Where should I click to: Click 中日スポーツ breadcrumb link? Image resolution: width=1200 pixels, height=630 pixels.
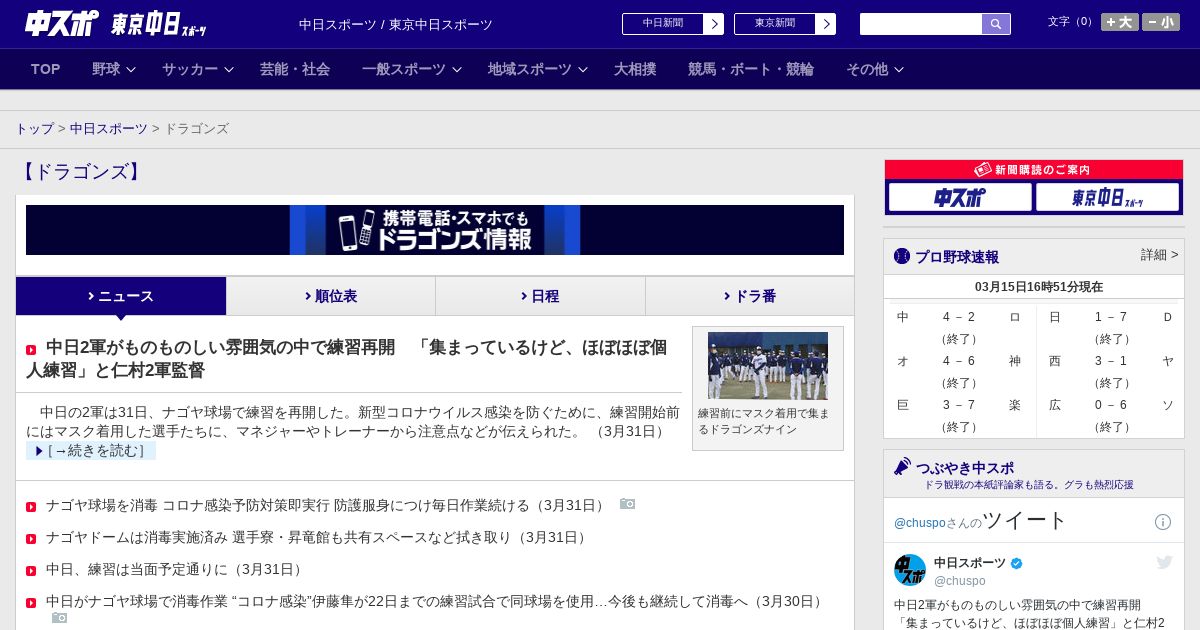109,129
